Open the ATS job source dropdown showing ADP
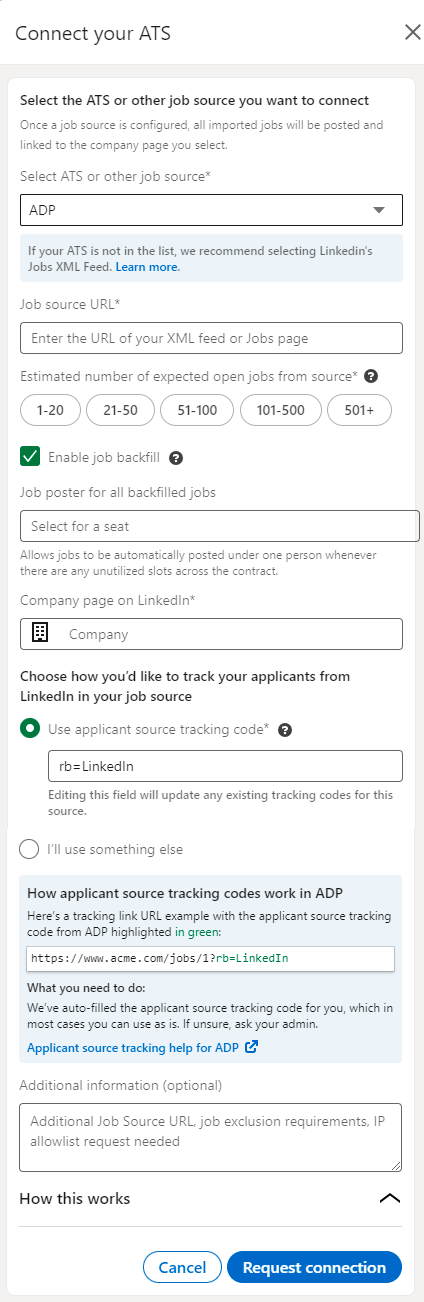 211,210
